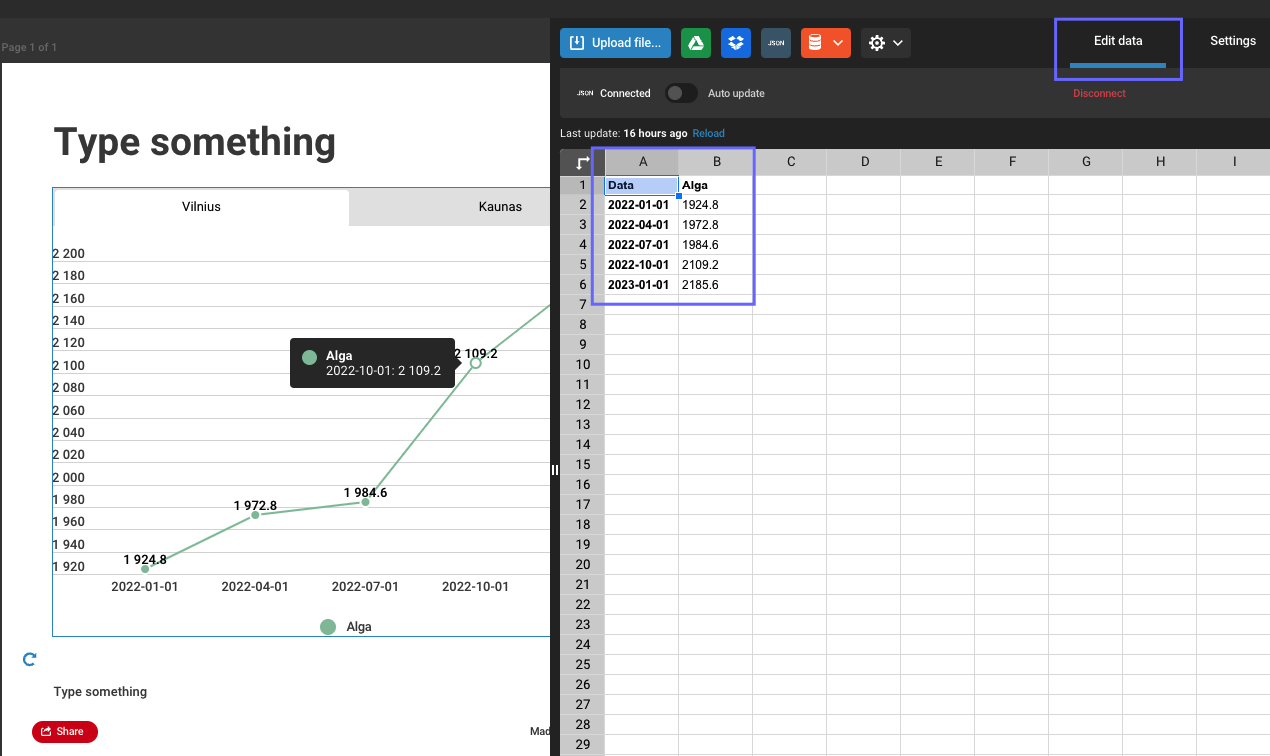Click the JSON Connected status icon
The width and height of the screenshot is (1270, 756).
click(585, 92)
